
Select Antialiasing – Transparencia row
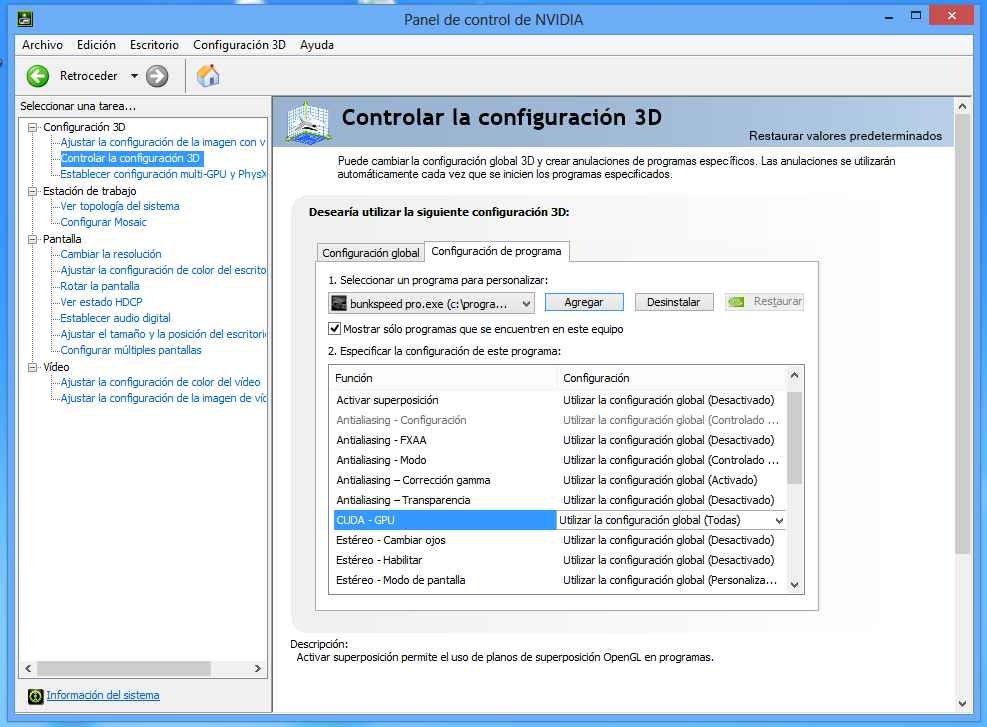[x=558, y=500]
